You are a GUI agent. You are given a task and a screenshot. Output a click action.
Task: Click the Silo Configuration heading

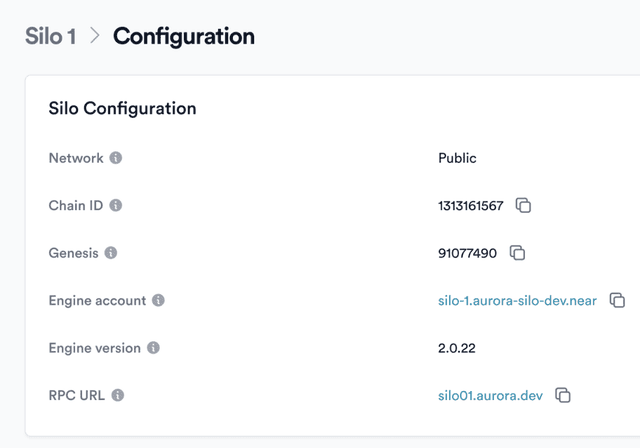tap(122, 108)
